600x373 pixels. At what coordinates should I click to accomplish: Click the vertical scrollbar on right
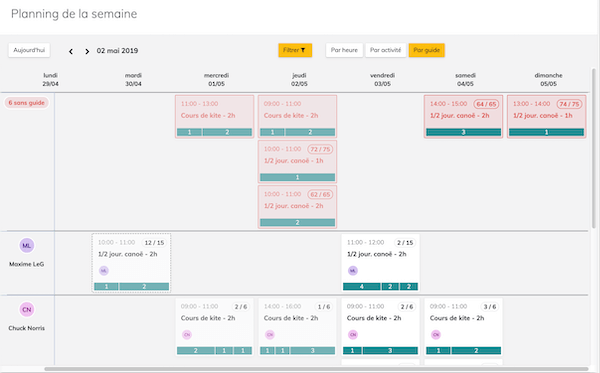594,148
